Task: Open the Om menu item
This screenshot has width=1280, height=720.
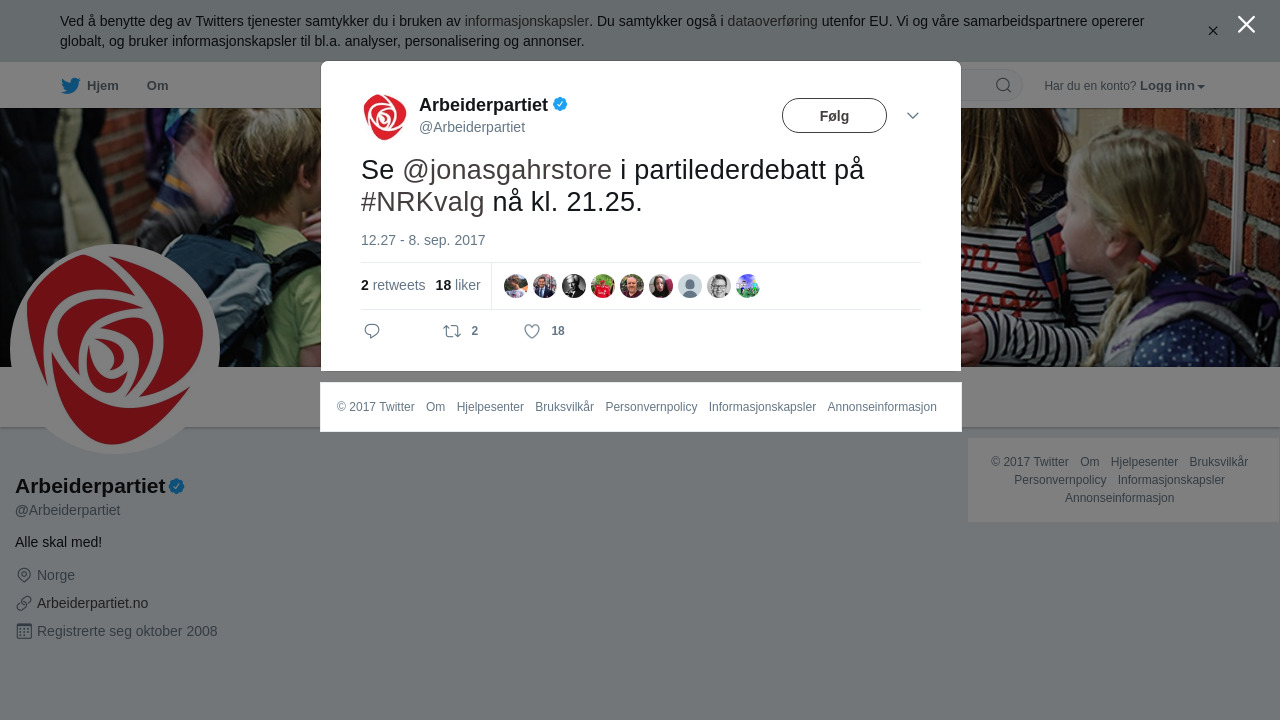Action: (157, 86)
